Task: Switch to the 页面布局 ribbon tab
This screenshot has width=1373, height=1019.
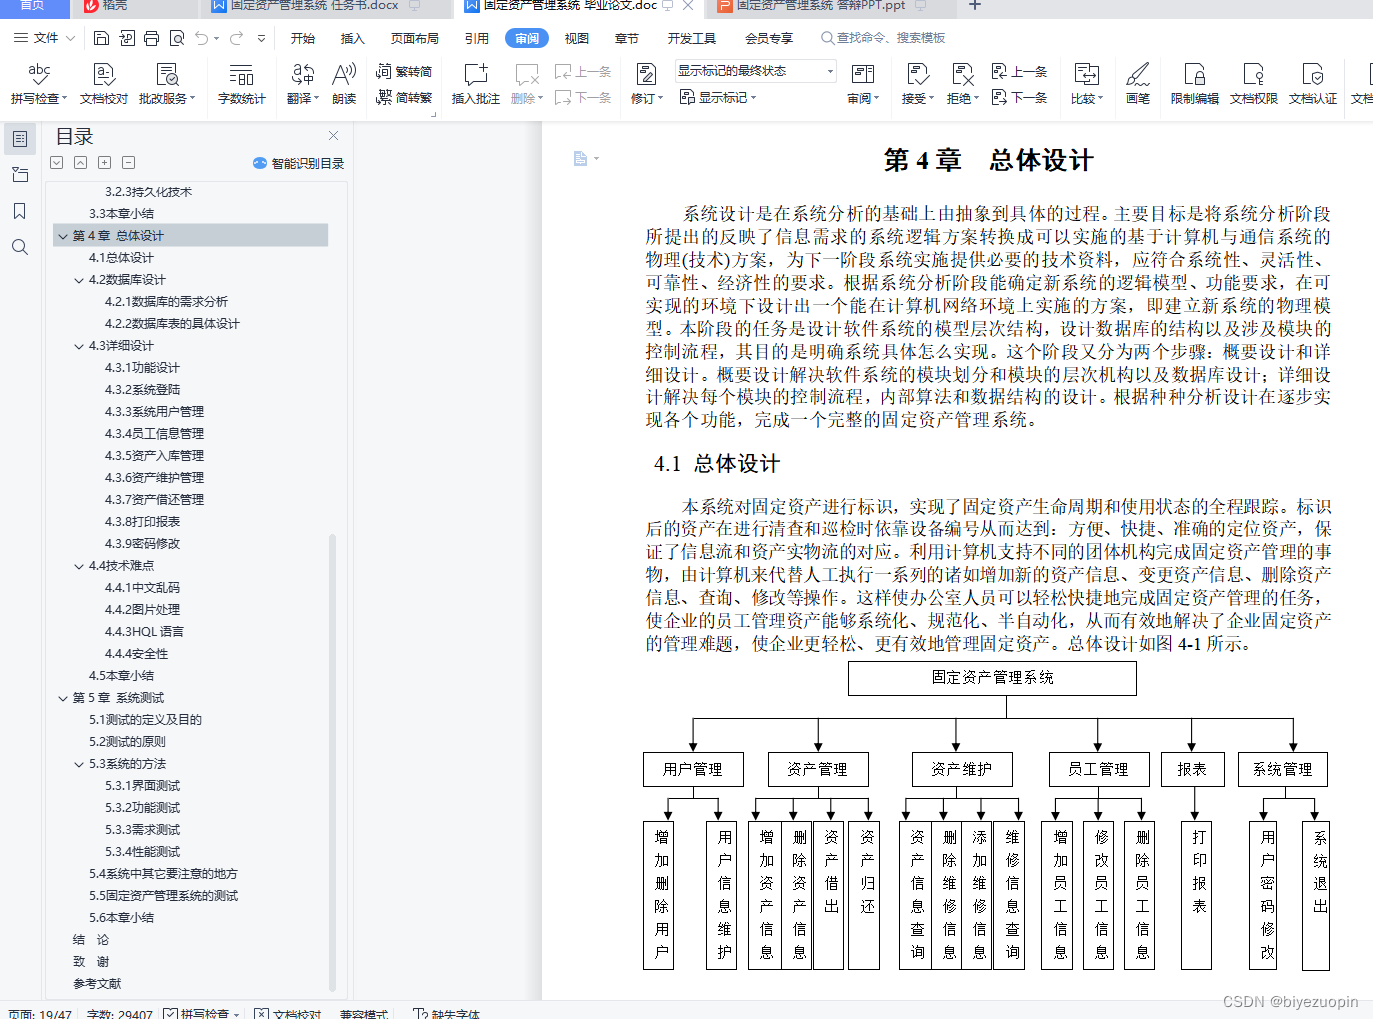Action: point(415,38)
